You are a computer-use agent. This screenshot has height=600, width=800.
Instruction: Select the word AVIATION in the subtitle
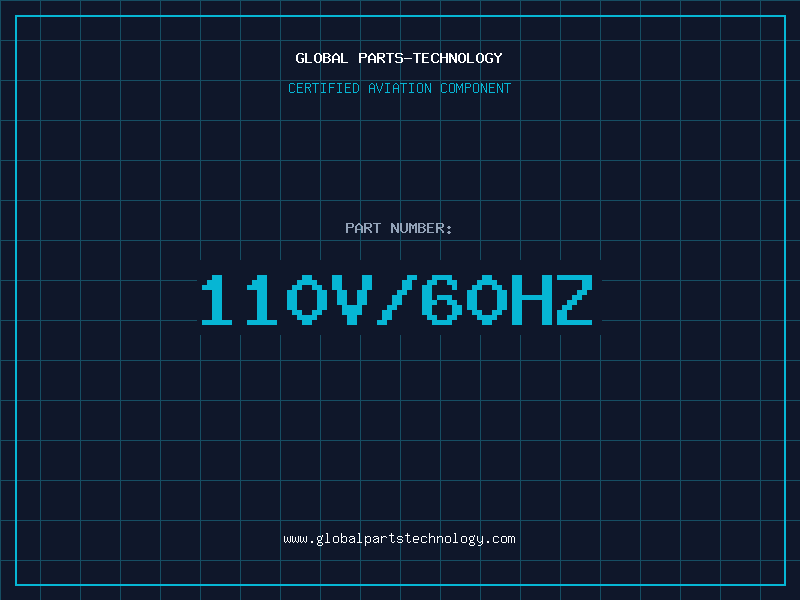[400, 88]
